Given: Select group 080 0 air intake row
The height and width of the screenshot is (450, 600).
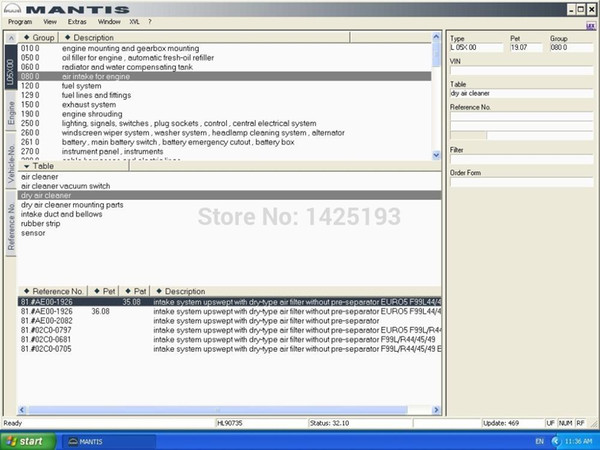Looking at the screenshot, I should pyautogui.click(x=225, y=77).
